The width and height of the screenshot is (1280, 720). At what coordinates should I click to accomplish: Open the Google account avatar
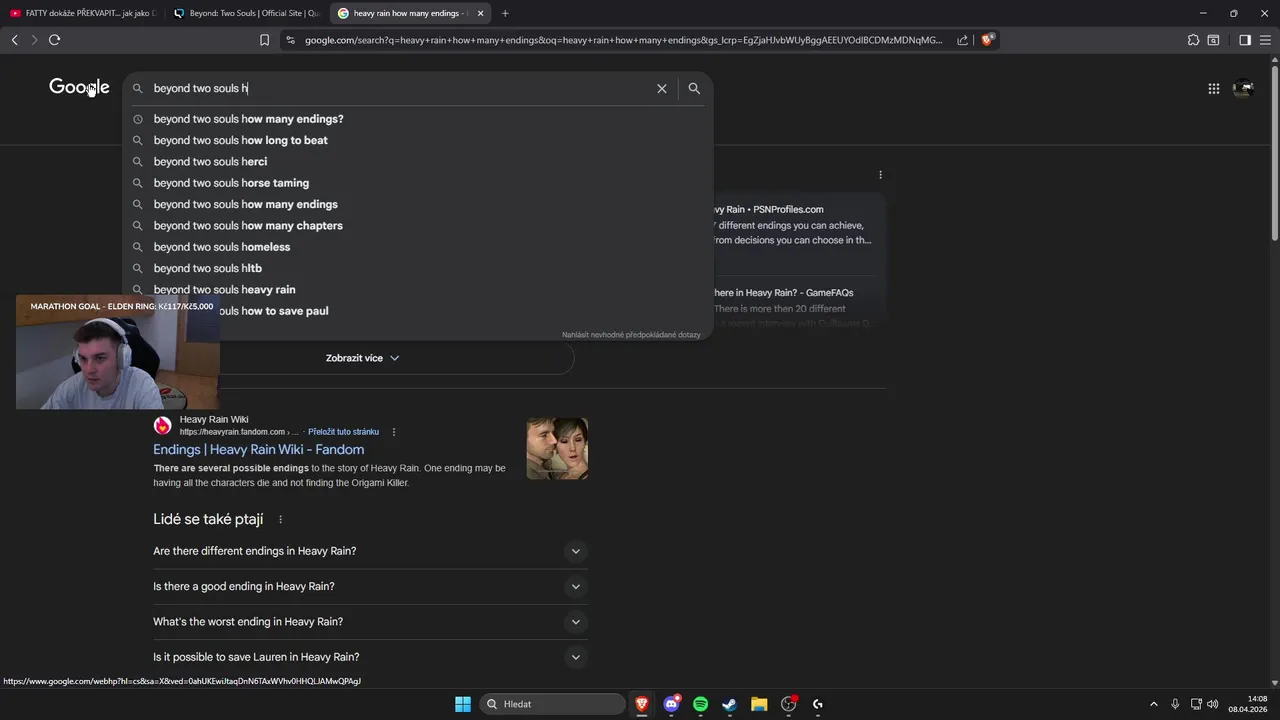[x=1243, y=88]
